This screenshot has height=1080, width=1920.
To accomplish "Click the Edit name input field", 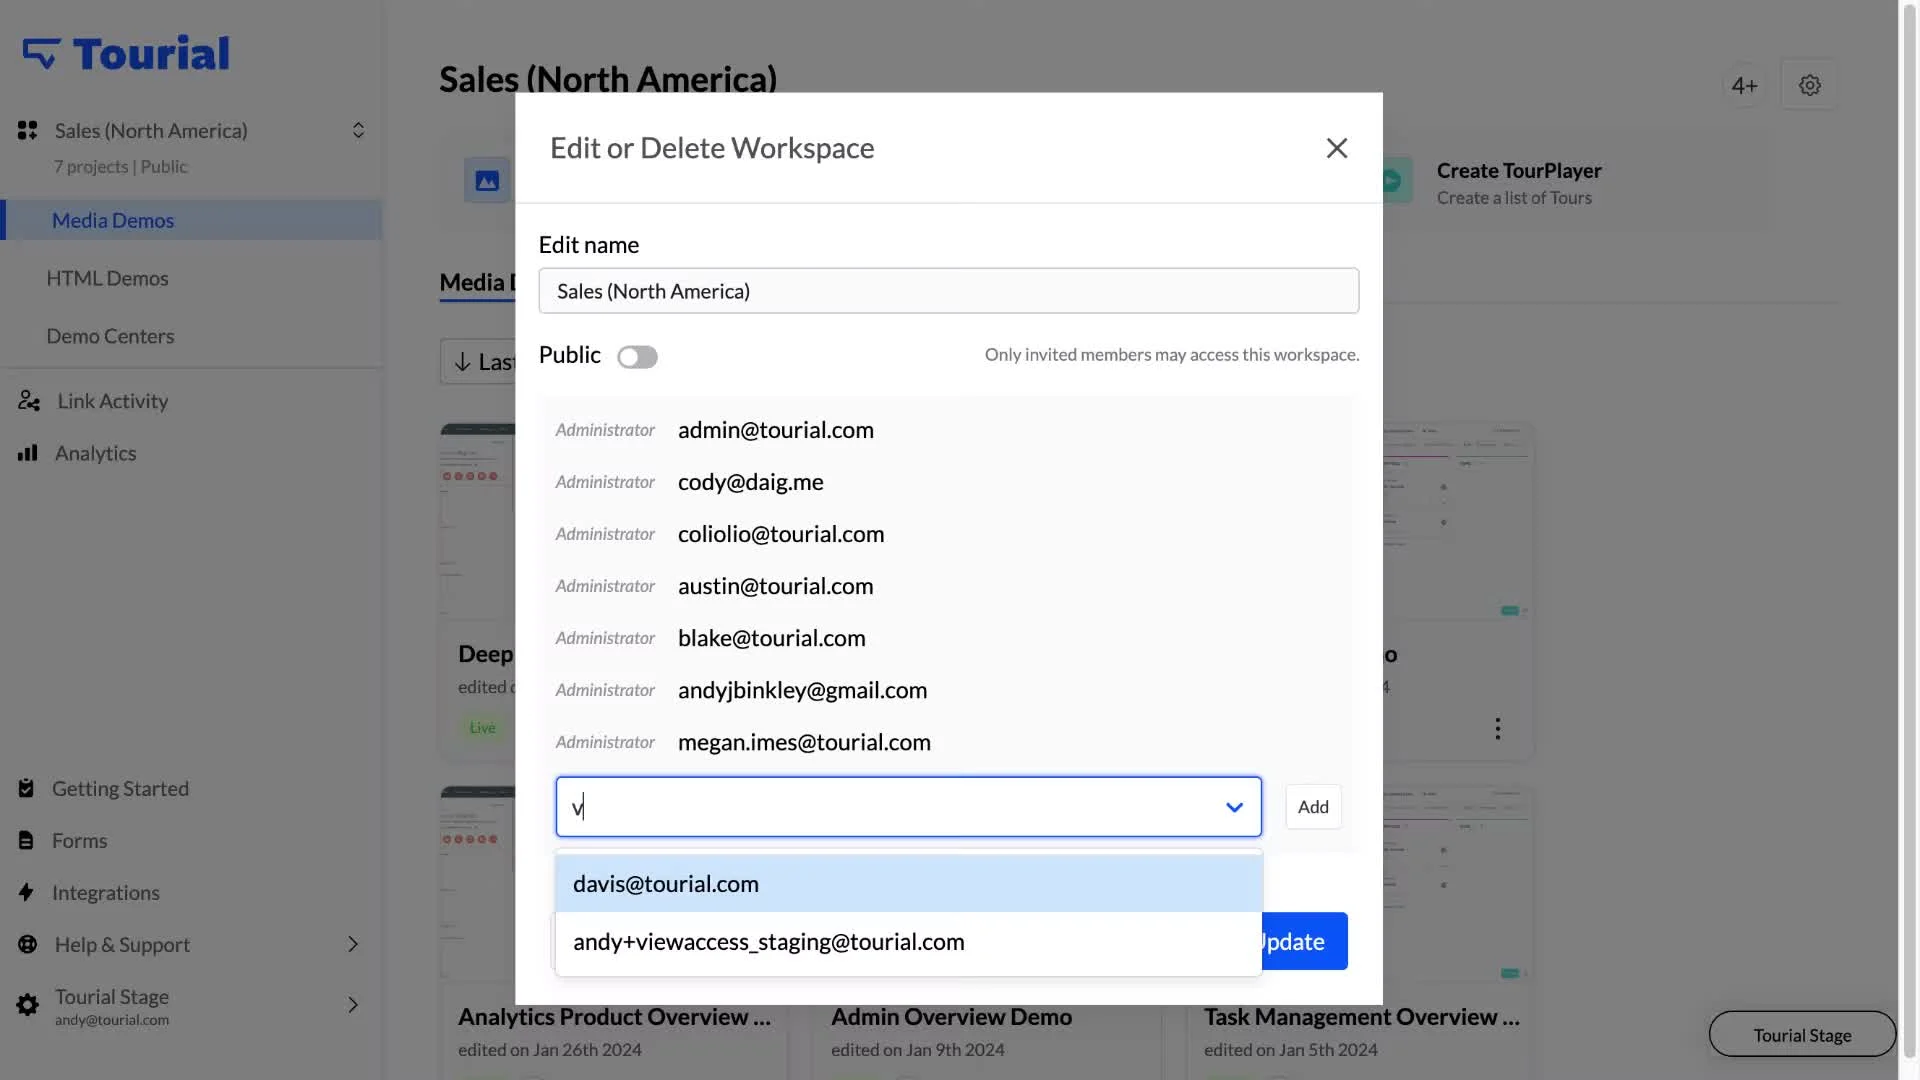I will (948, 291).
